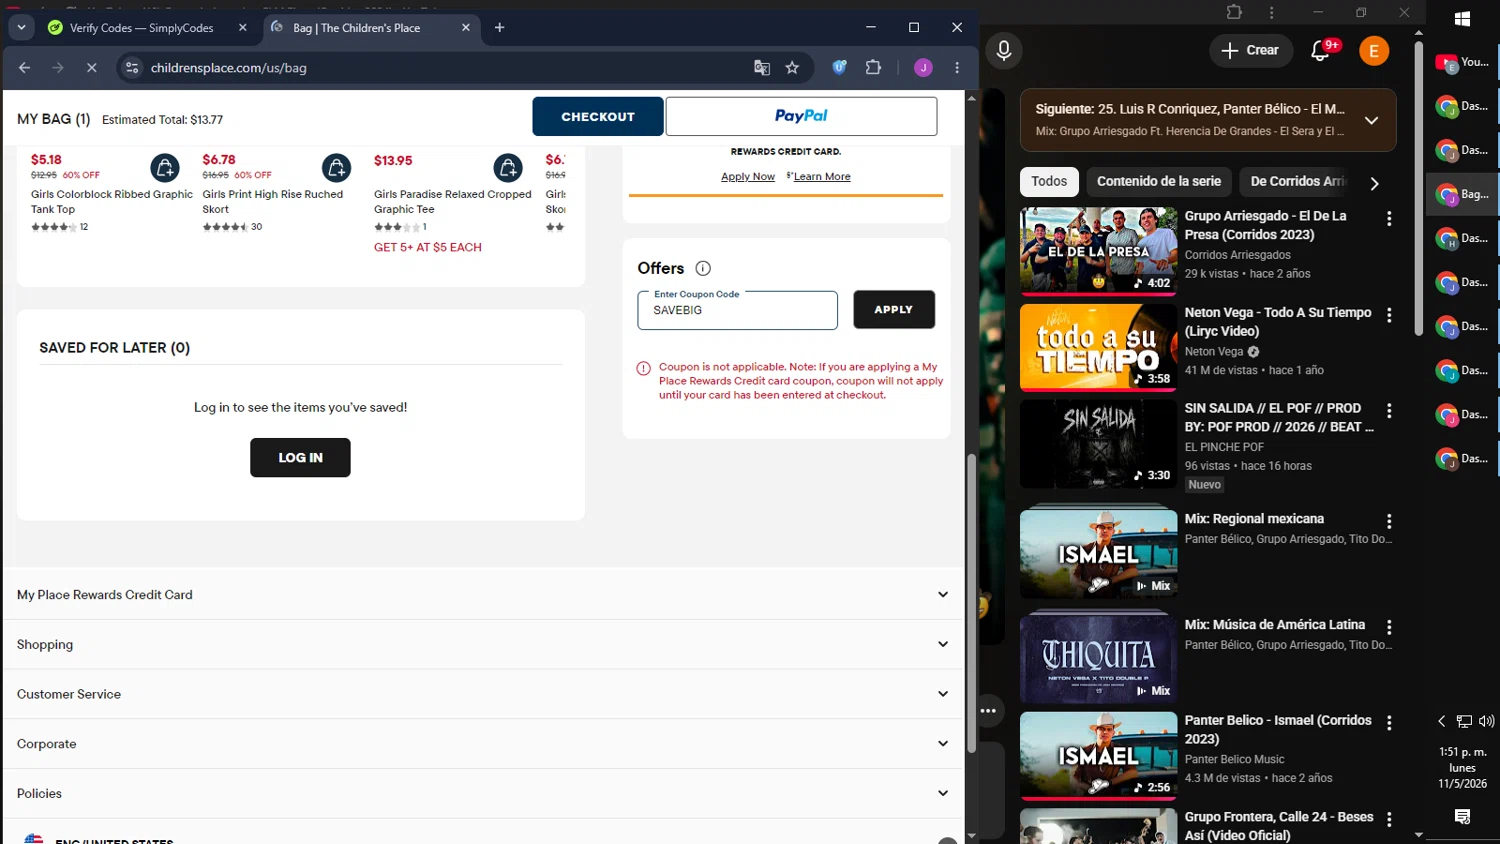Click the Learn More rewards link
1500x844 pixels.
pos(822,177)
